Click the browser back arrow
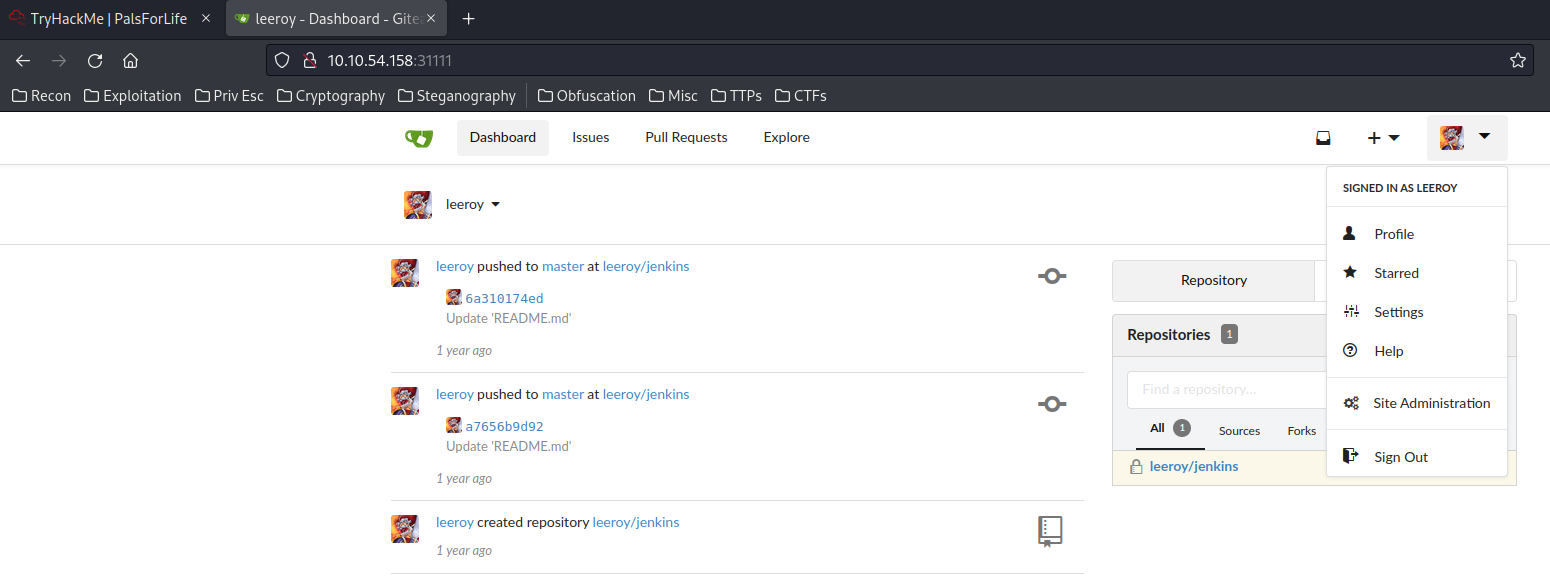This screenshot has width=1550, height=587. point(23,60)
